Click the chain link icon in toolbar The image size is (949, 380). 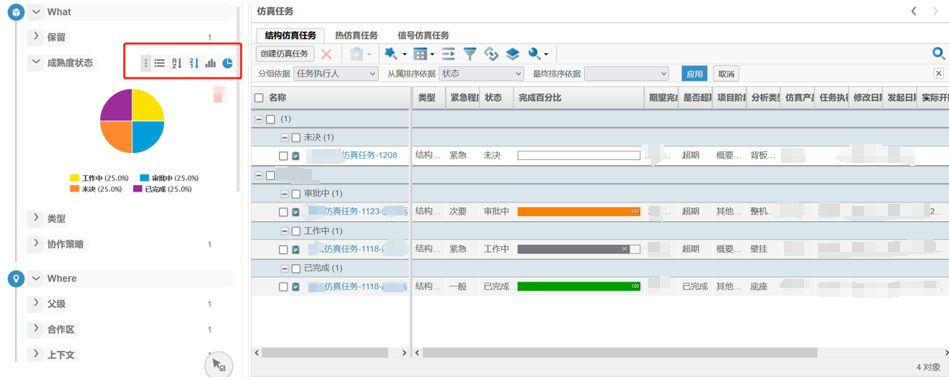pos(491,54)
